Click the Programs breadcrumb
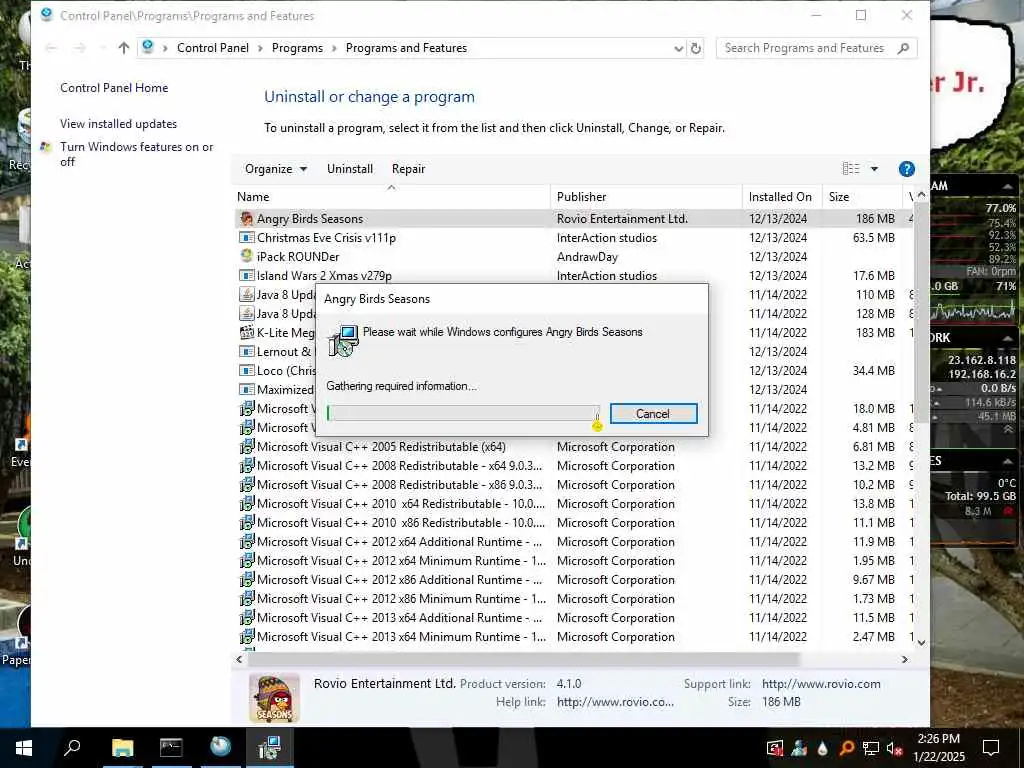Screen dimensions: 1024x768 [x=297, y=48]
